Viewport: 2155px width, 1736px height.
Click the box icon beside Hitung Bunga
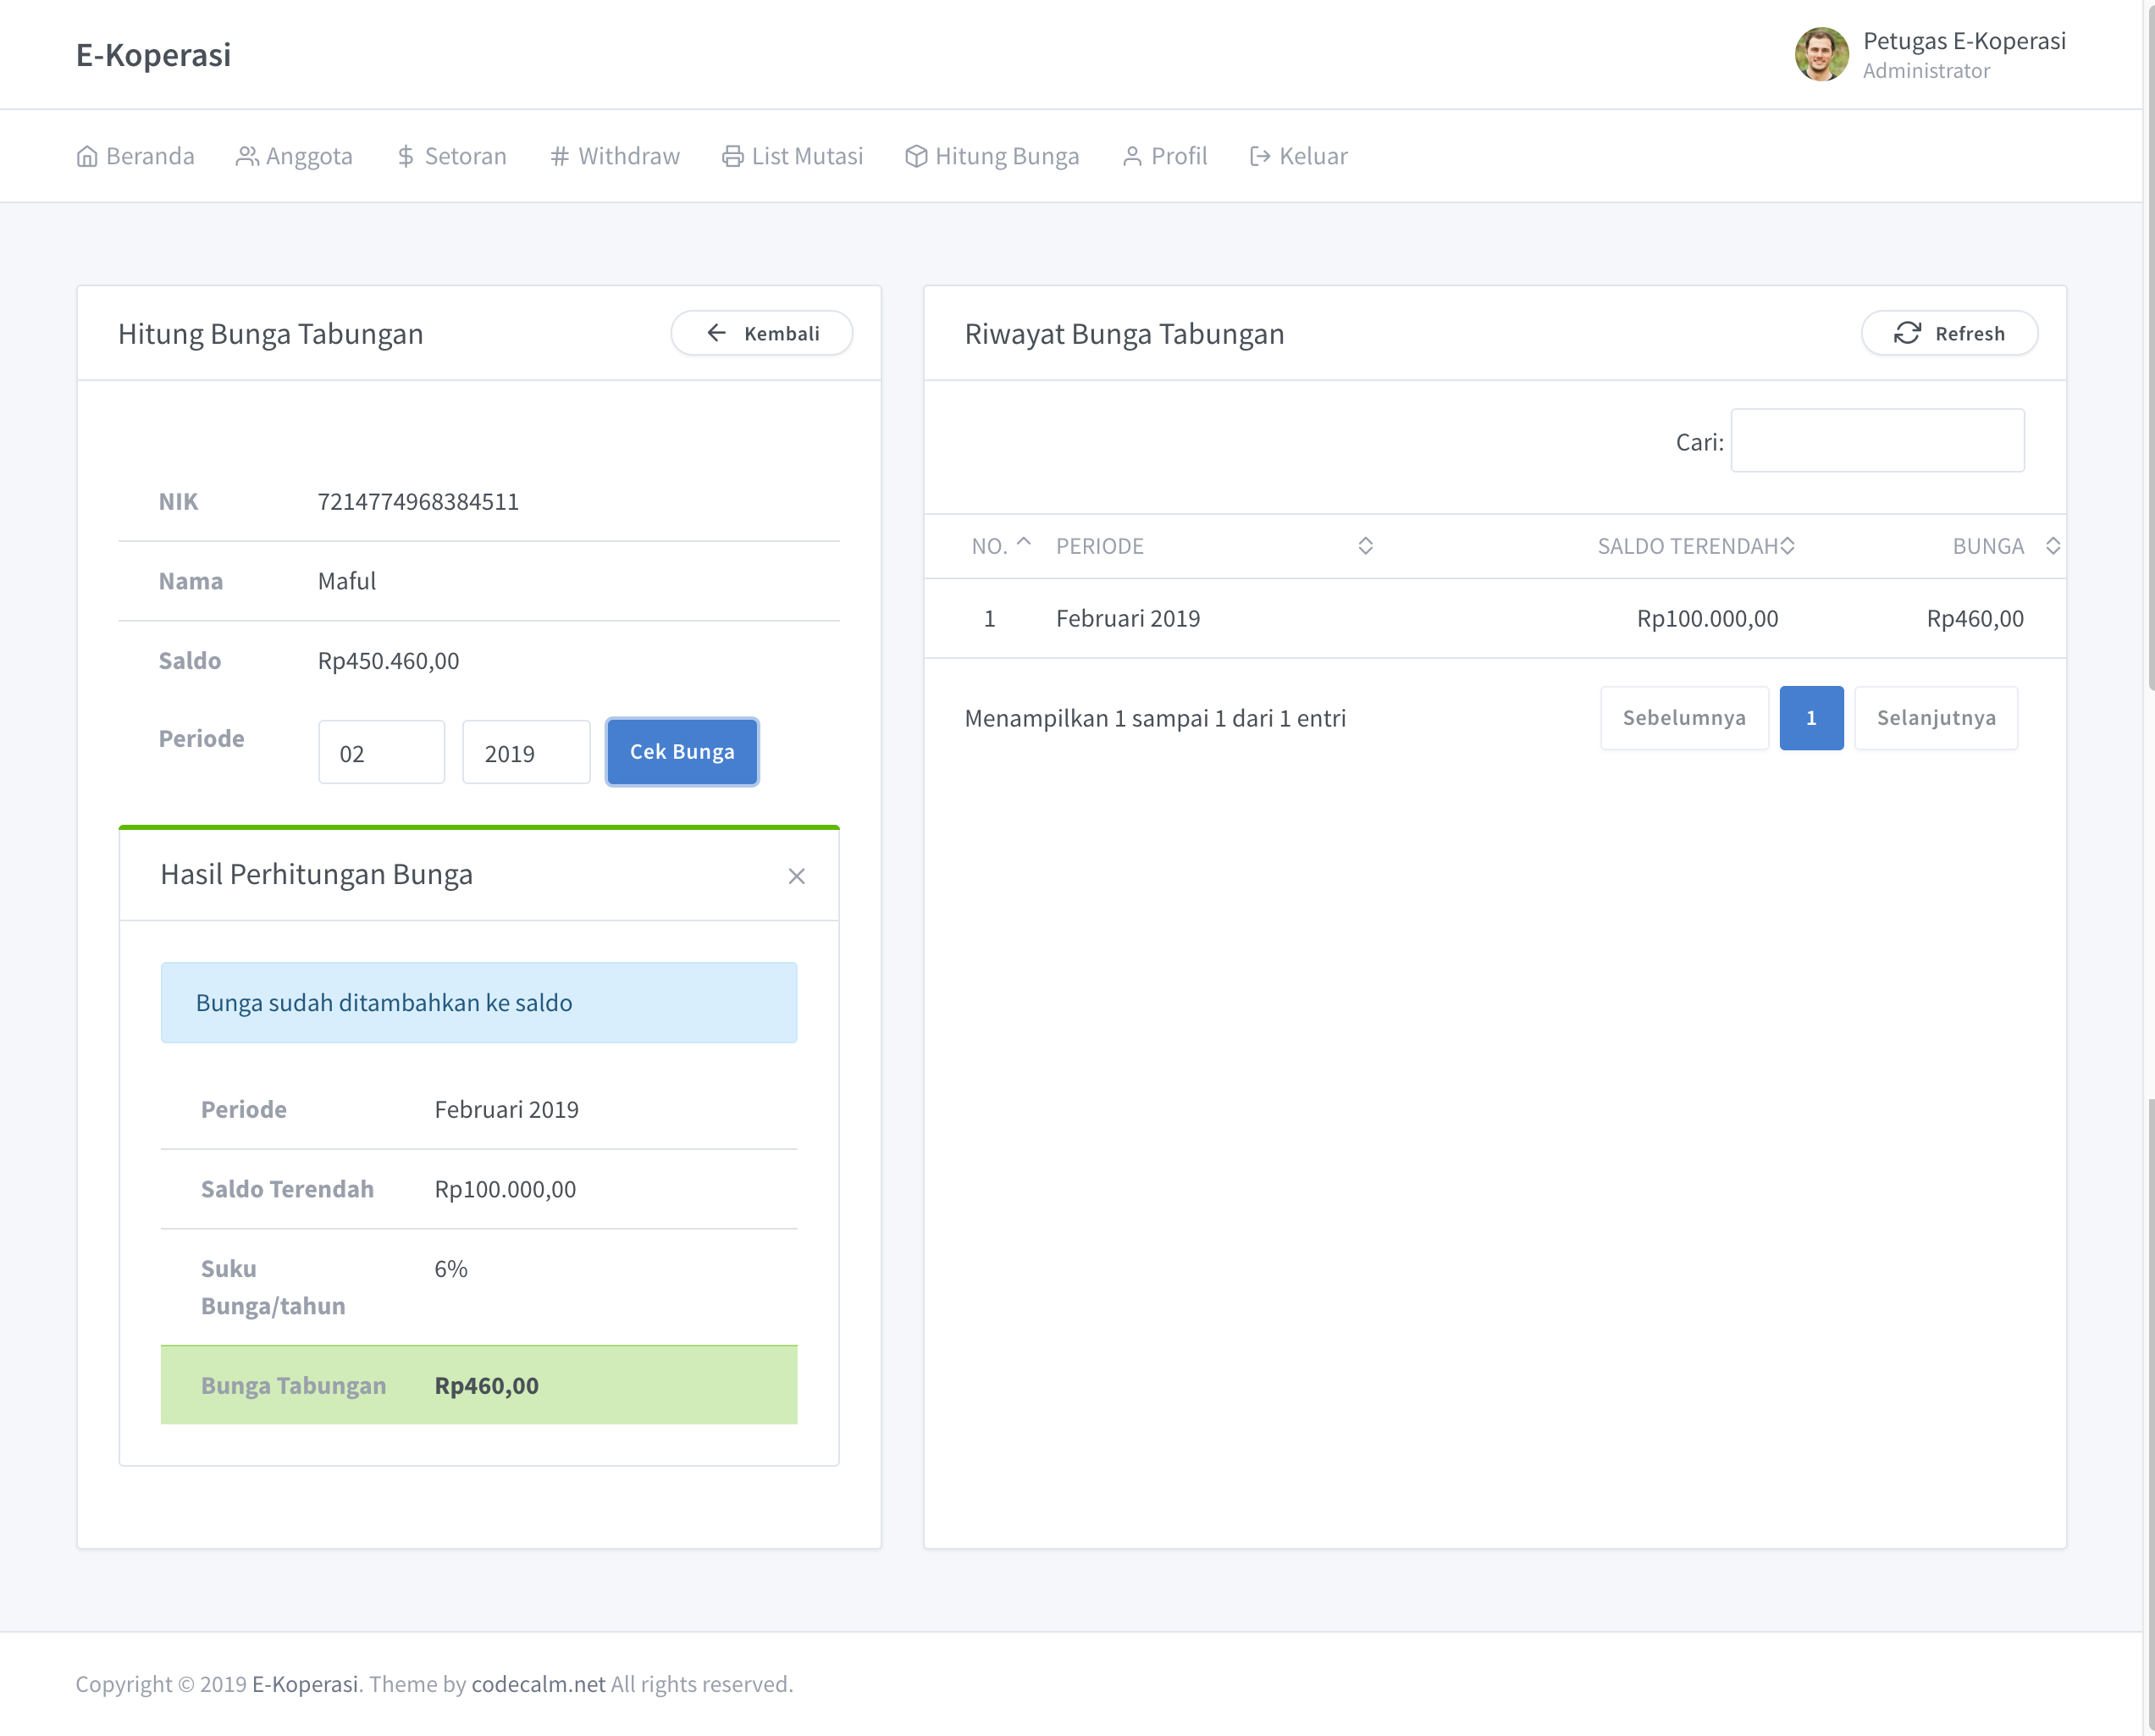(x=915, y=156)
